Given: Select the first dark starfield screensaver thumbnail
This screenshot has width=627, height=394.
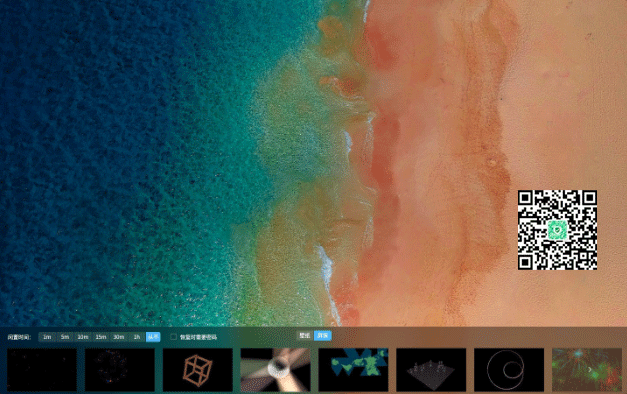Looking at the screenshot, I should [x=42, y=370].
